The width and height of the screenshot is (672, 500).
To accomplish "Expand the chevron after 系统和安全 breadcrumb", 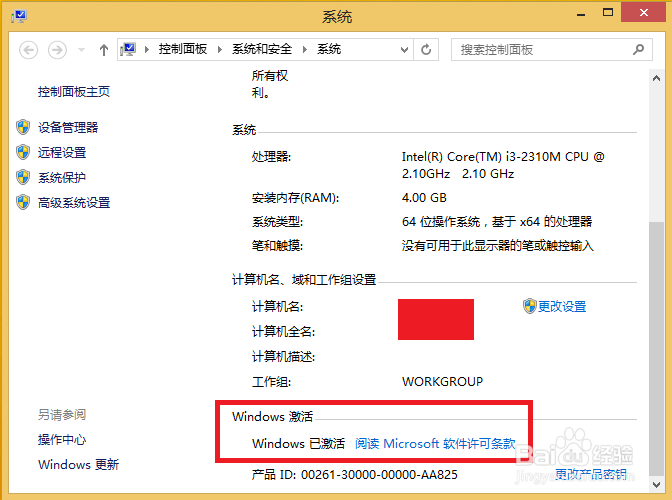I will point(305,50).
